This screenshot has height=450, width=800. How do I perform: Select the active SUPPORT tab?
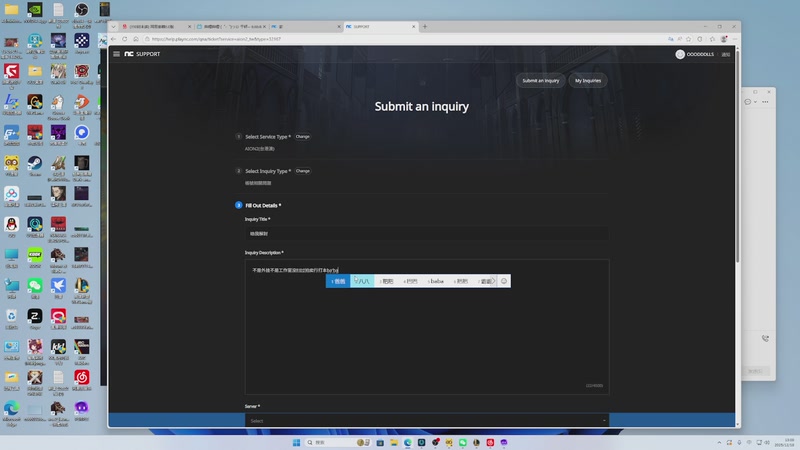coord(380,27)
